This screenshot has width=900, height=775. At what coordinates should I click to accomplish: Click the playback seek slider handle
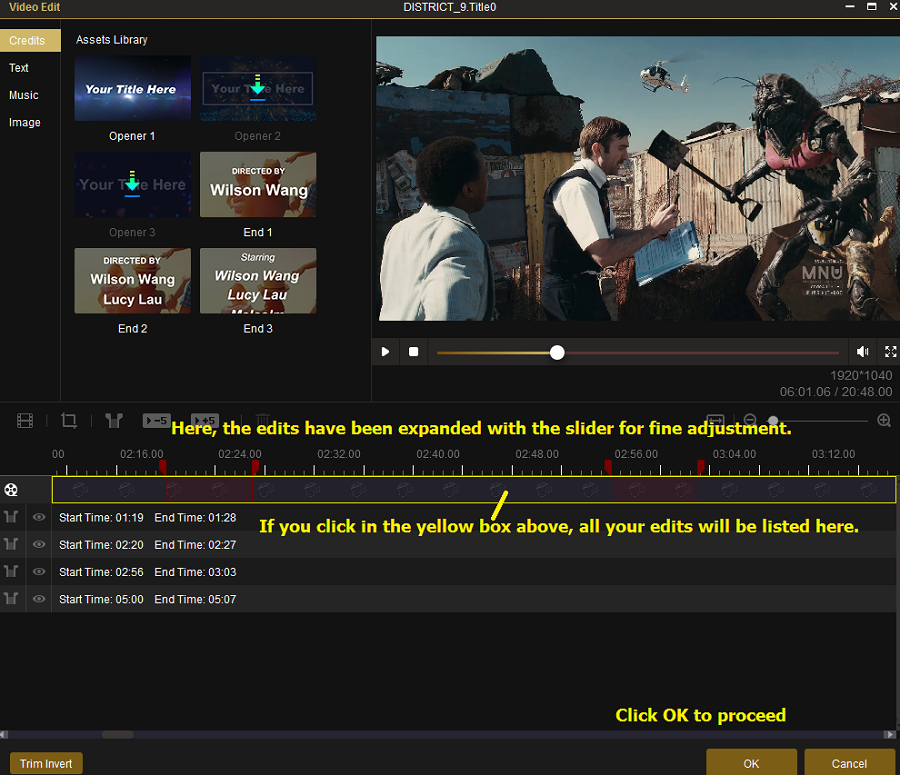coord(557,352)
